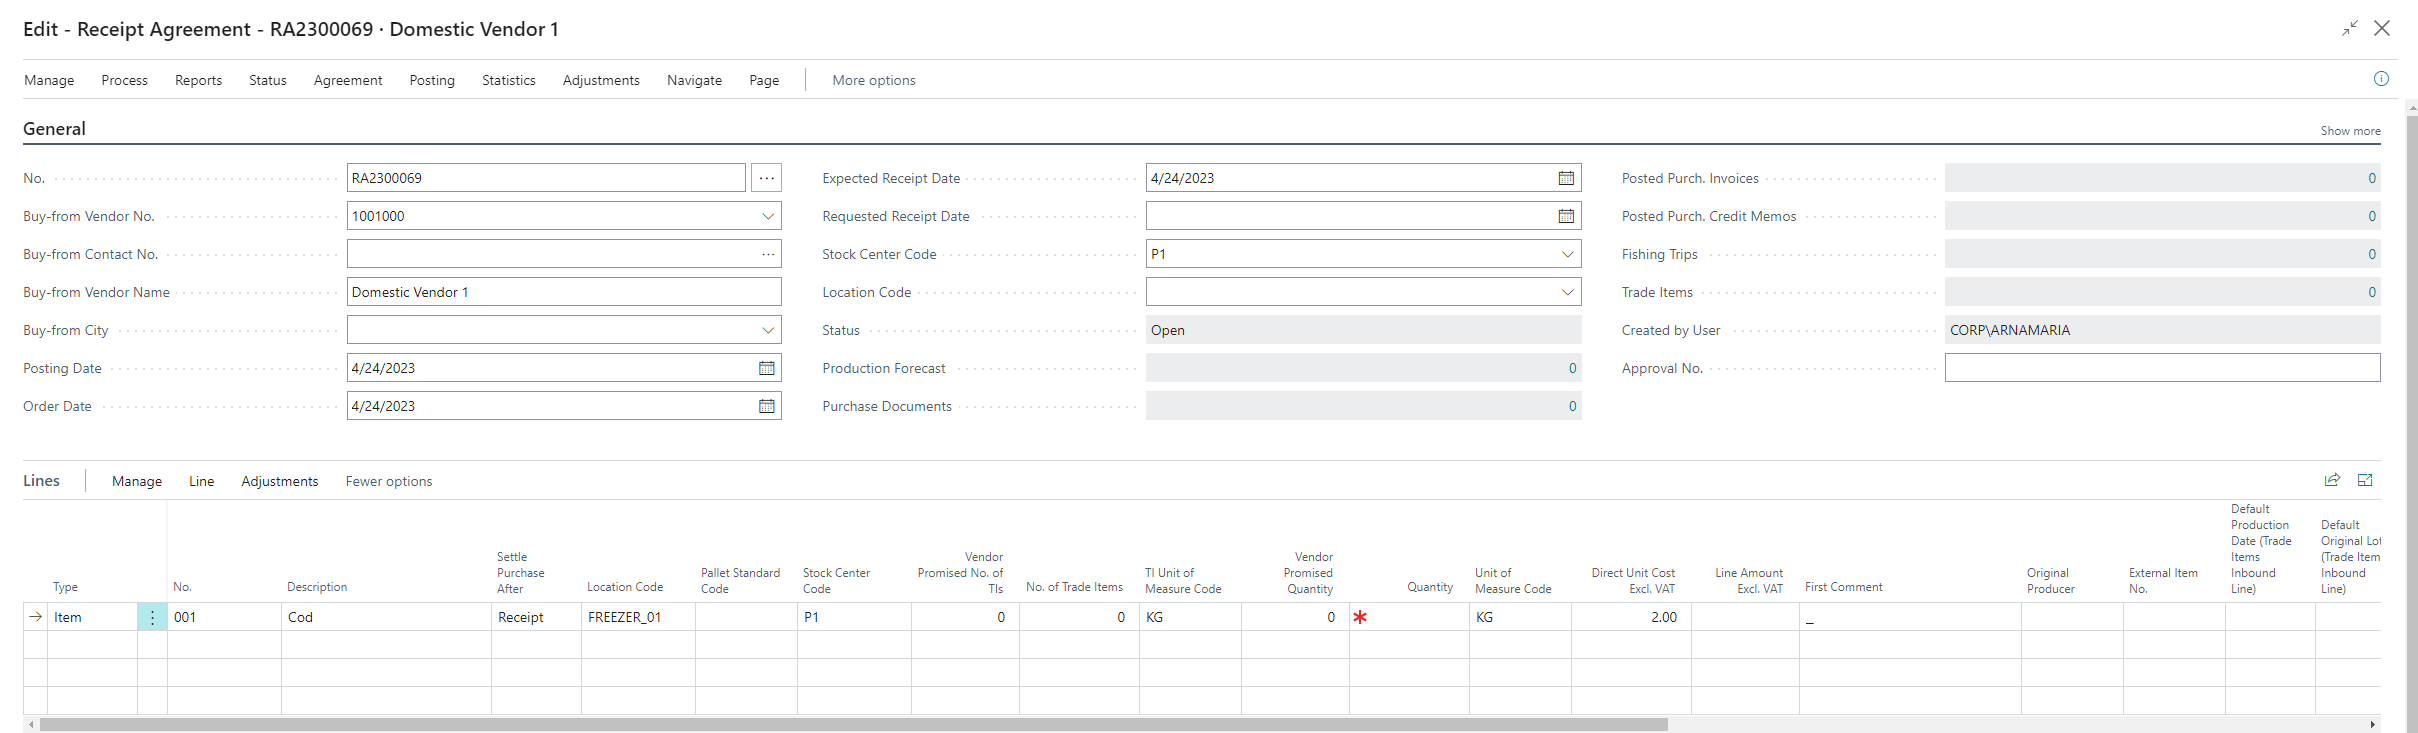Click Show more in General section
The height and width of the screenshot is (733, 2418).
(2350, 131)
